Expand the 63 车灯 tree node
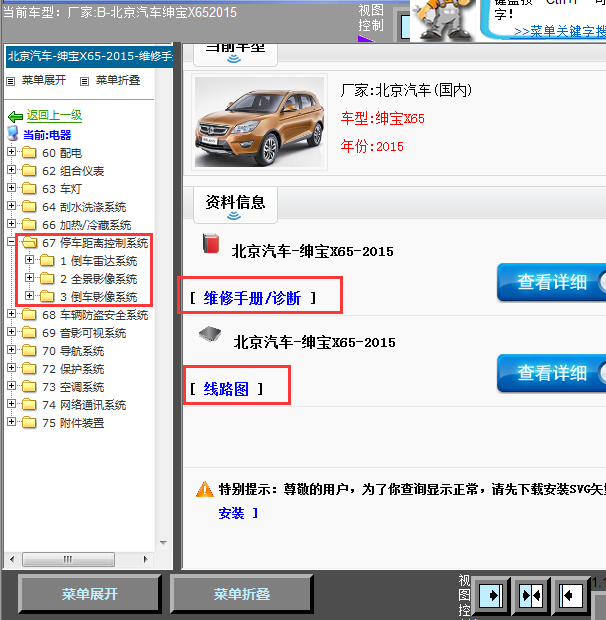Image resolution: width=606 pixels, height=620 pixels. [x=11, y=187]
